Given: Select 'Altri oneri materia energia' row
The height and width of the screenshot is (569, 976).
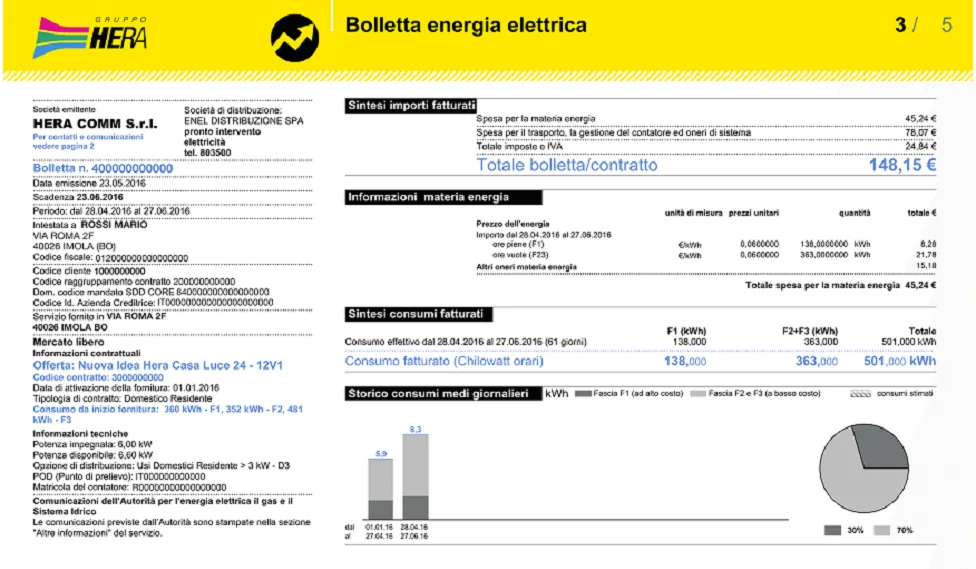Looking at the screenshot, I should coord(706,266).
